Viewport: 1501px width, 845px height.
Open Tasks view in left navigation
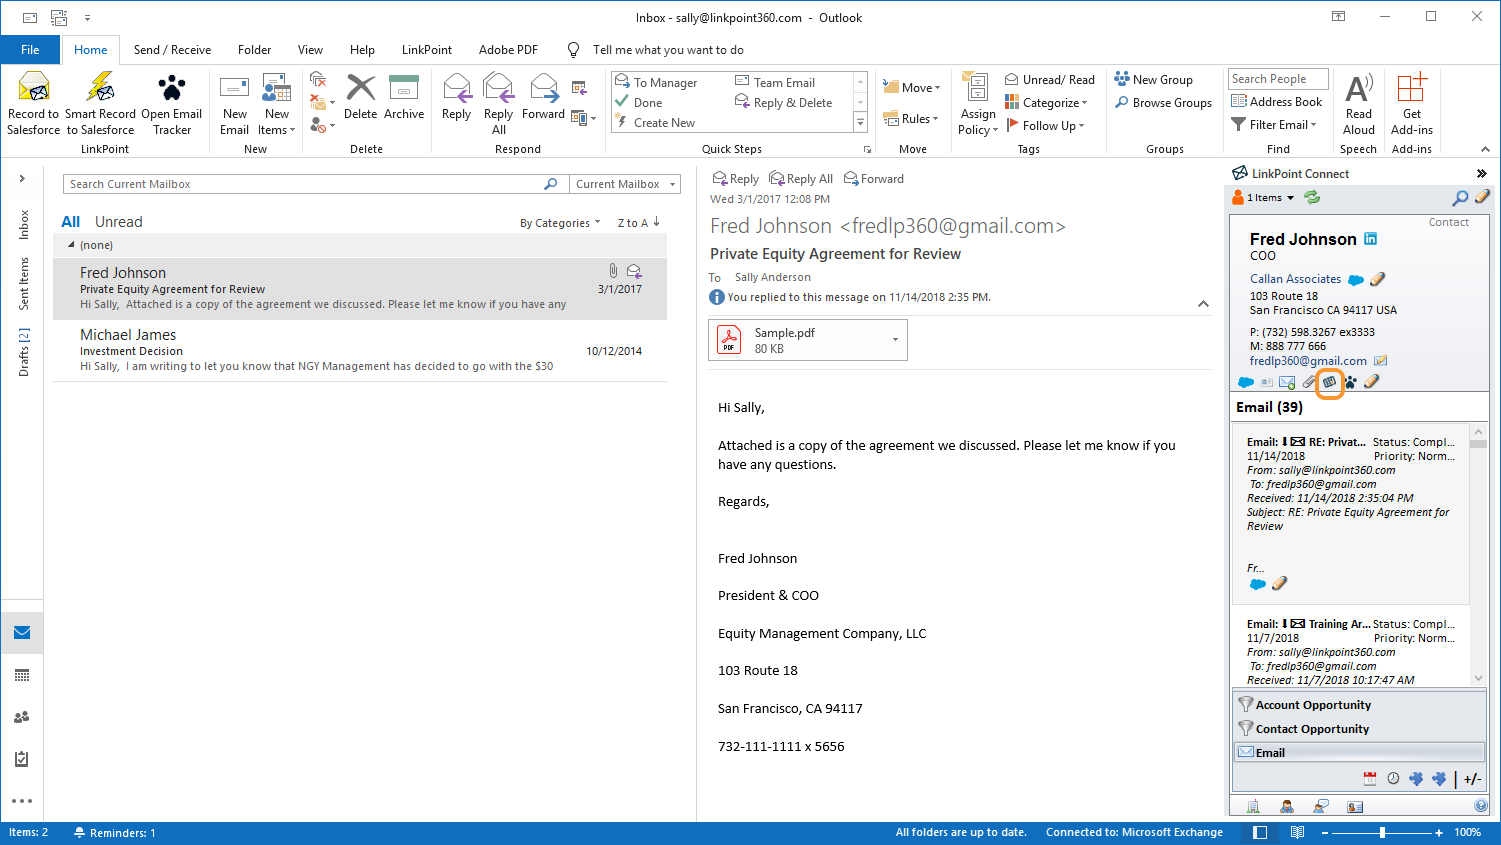pos(22,759)
